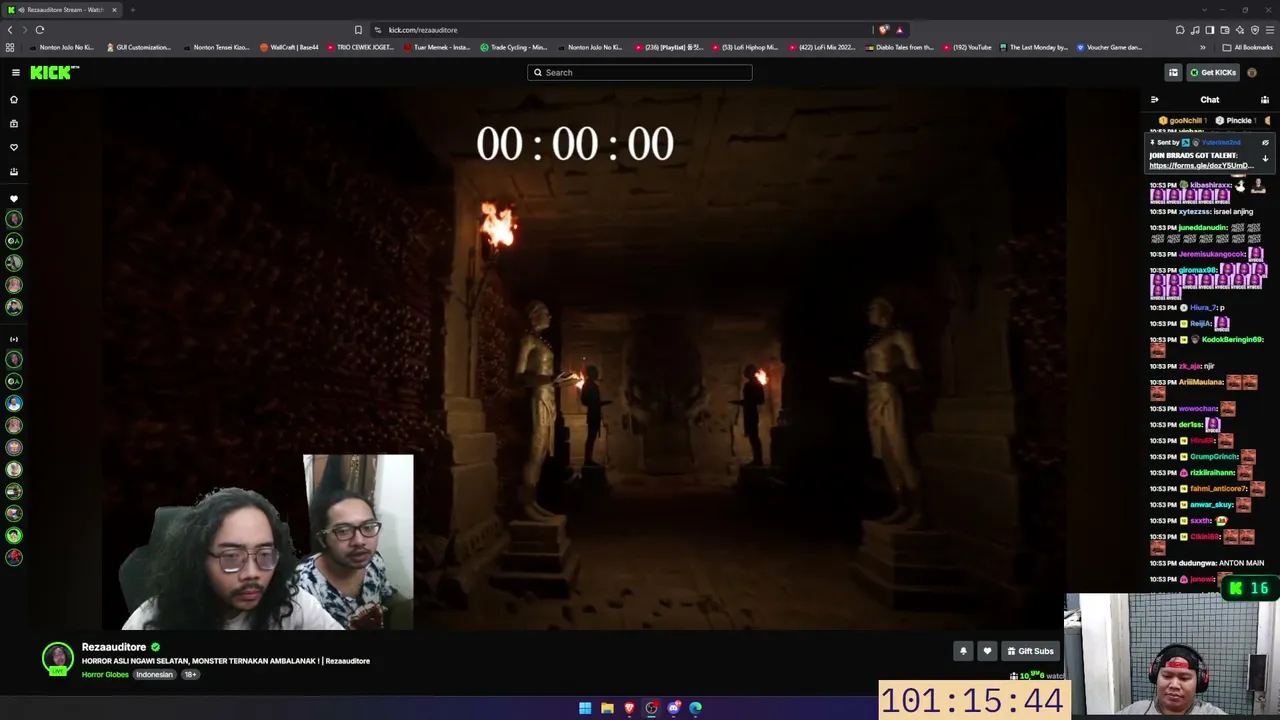1280x720 pixels.
Task: Open Microsoft Edge from taskbar
Action: click(x=695, y=708)
